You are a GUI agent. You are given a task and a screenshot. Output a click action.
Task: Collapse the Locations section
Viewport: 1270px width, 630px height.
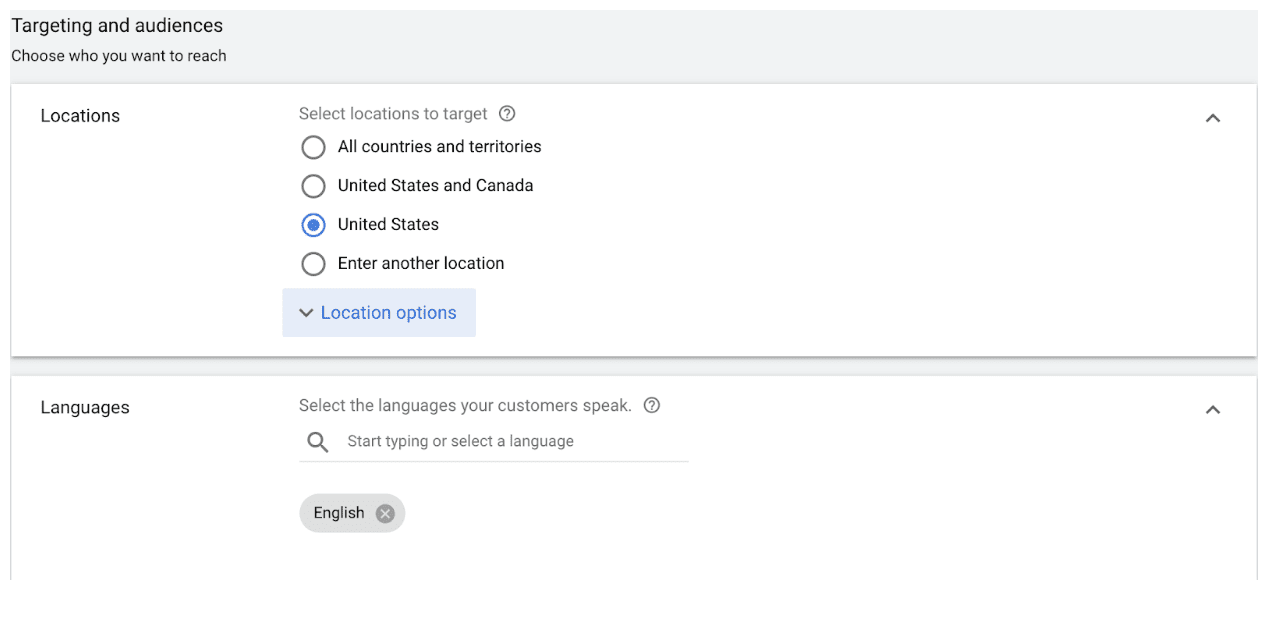[x=1213, y=118]
